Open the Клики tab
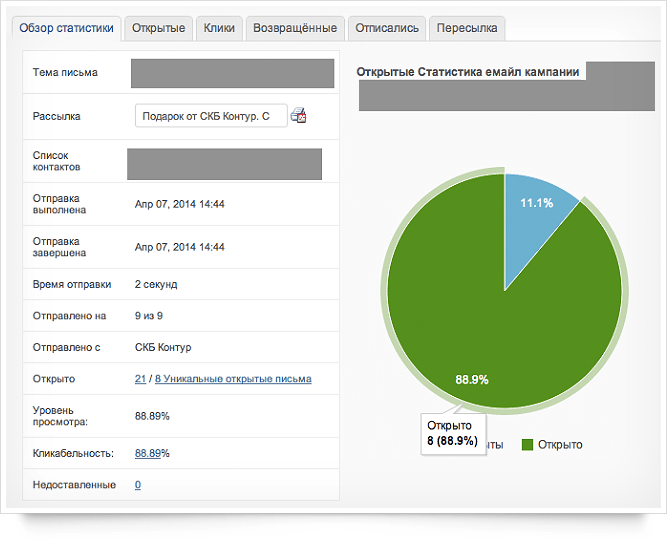 (219, 29)
